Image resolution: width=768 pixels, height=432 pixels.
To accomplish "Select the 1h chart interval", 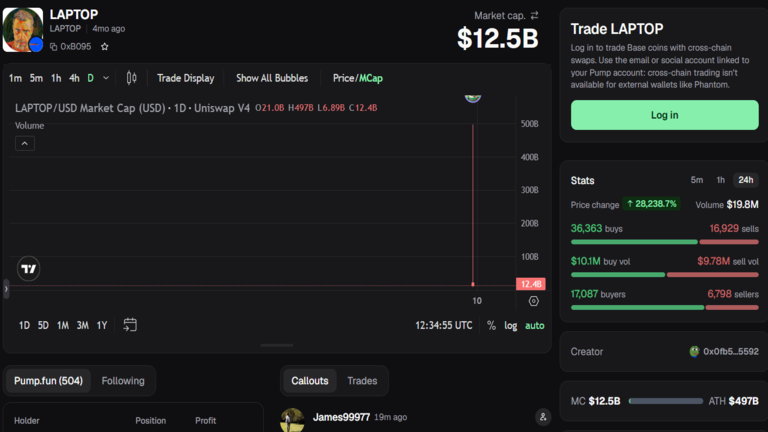I will (56, 78).
